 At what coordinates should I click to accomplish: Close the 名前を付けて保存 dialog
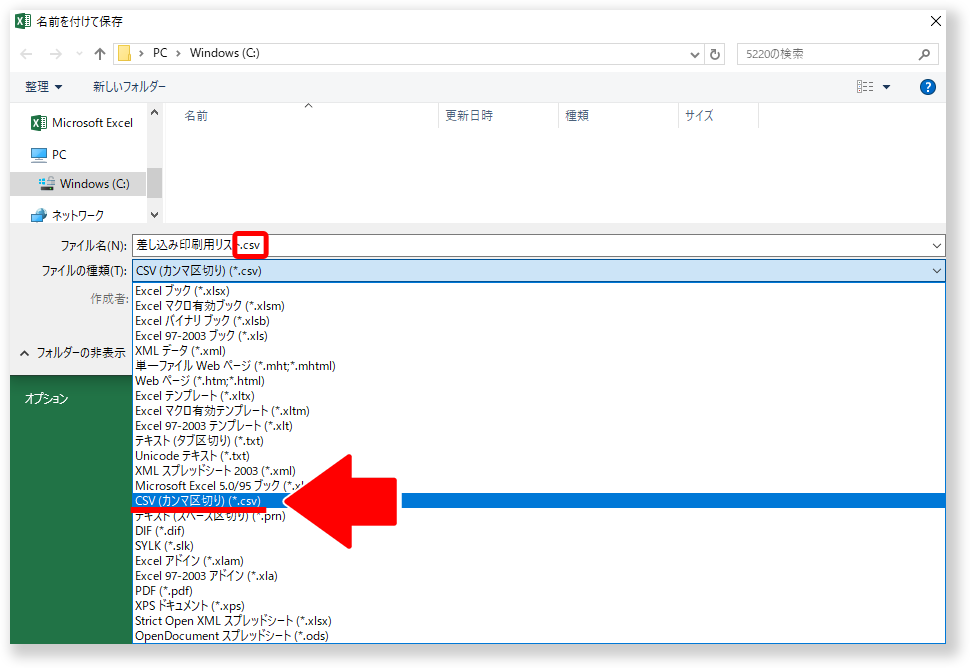[x=936, y=21]
